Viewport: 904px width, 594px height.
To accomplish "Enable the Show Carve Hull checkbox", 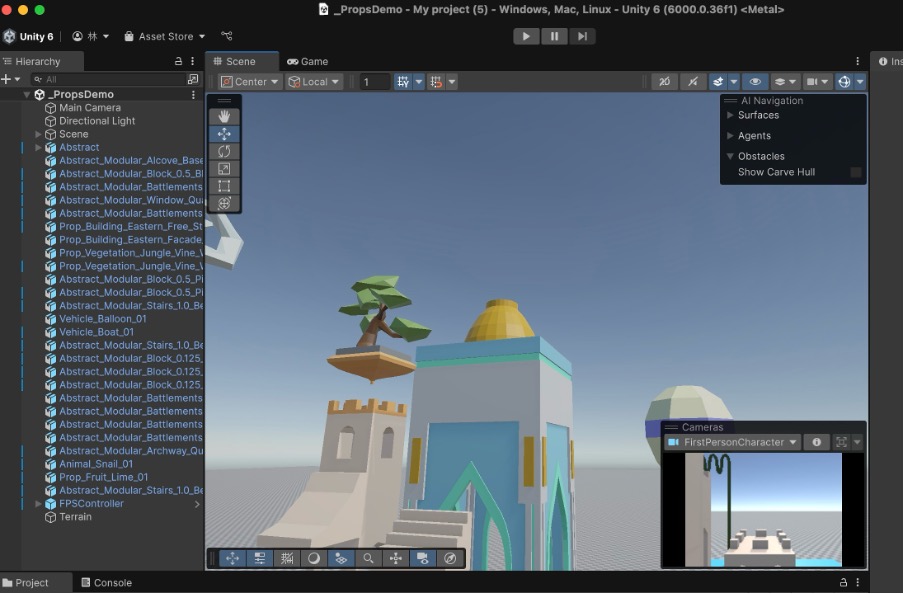I will tap(856, 172).
